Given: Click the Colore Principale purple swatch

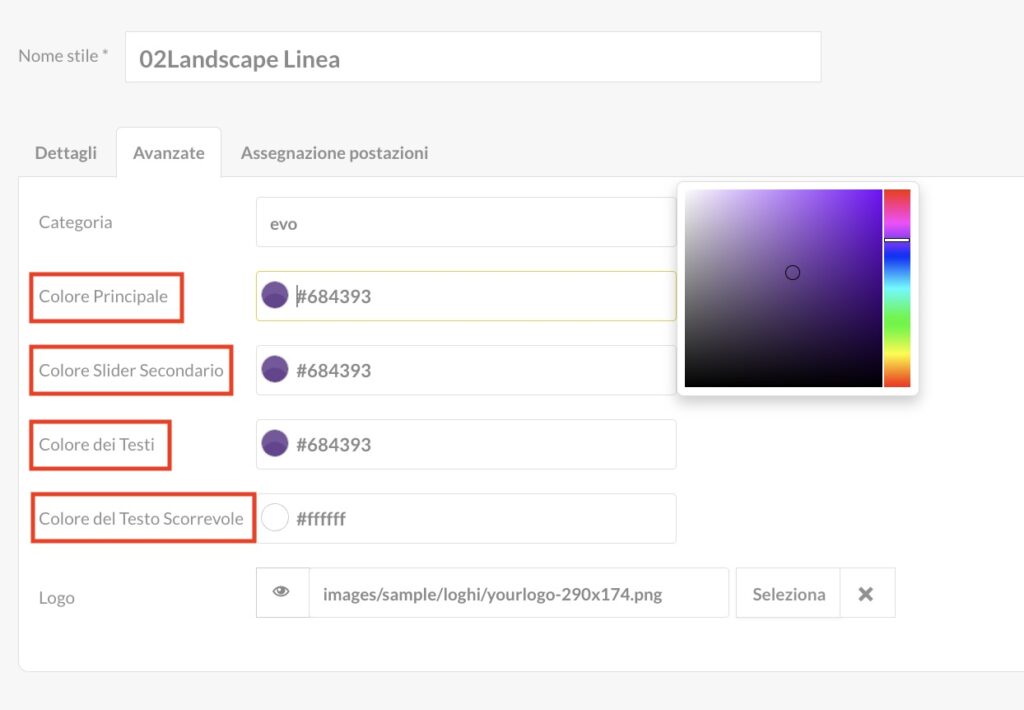Looking at the screenshot, I should (x=275, y=295).
